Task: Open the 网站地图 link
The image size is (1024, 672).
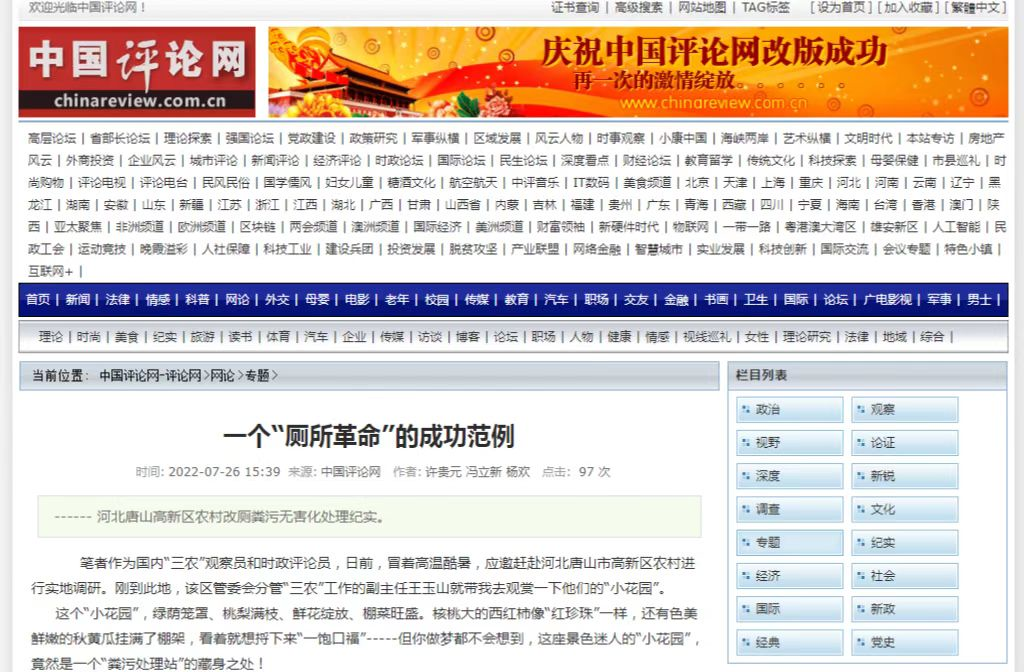Action: (702, 8)
